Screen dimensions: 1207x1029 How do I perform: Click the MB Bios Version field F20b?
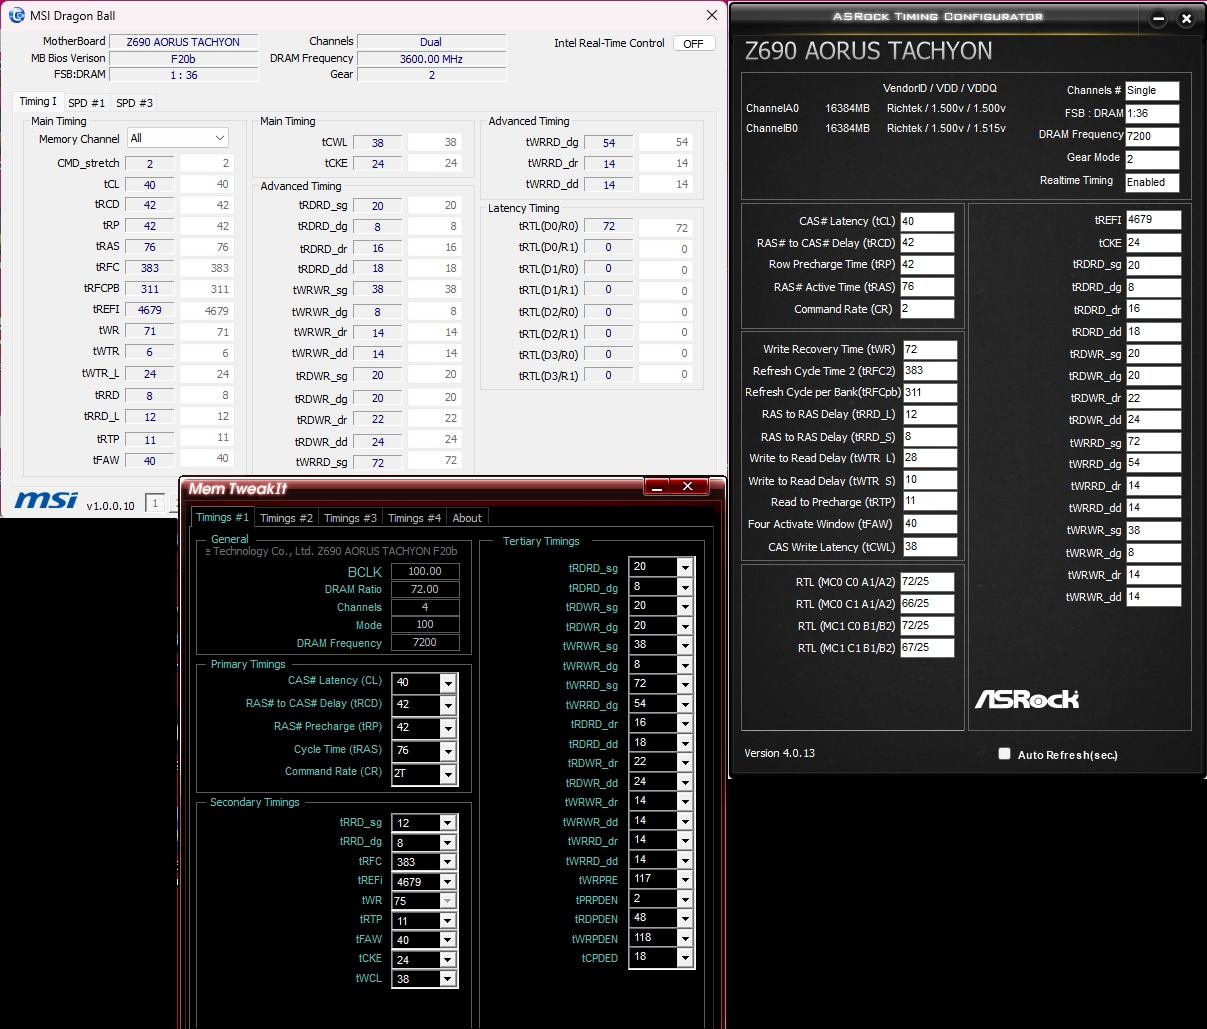[183, 59]
